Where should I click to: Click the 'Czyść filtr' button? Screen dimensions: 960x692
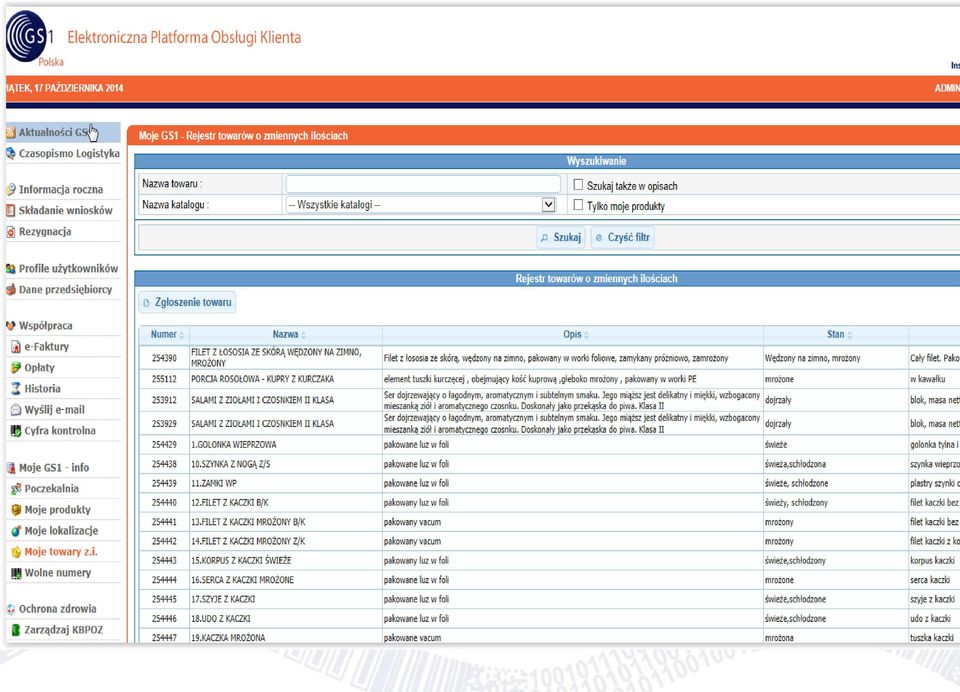tap(622, 238)
